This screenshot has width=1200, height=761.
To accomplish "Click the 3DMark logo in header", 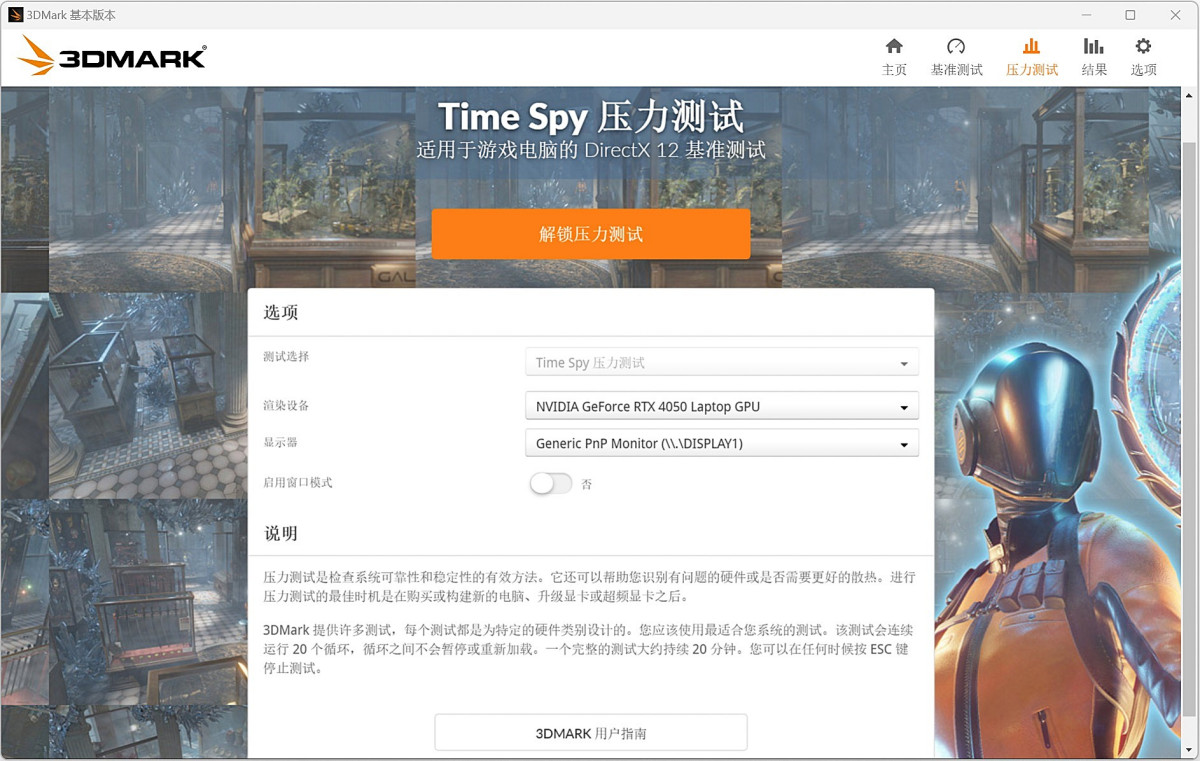I will [x=112, y=57].
